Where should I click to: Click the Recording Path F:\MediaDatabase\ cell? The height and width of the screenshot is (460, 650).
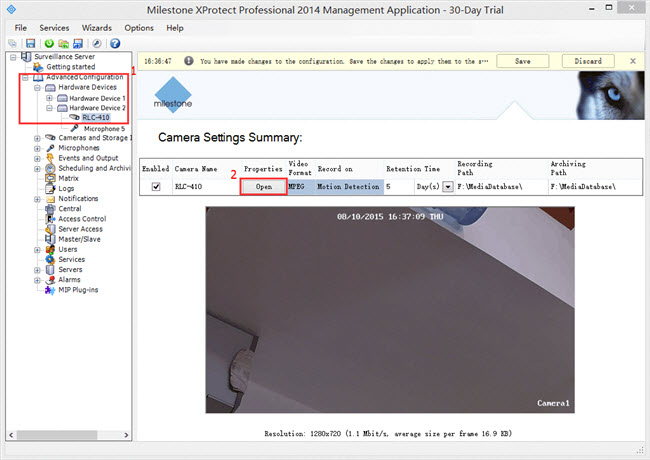pyautogui.click(x=501, y=186)
